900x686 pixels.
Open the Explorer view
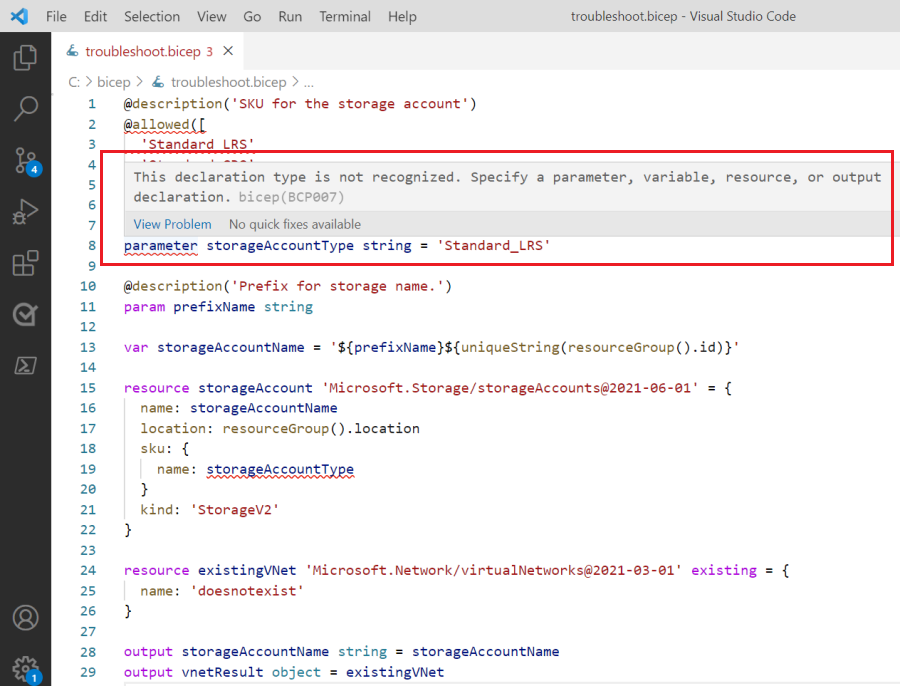pos(26,57)
